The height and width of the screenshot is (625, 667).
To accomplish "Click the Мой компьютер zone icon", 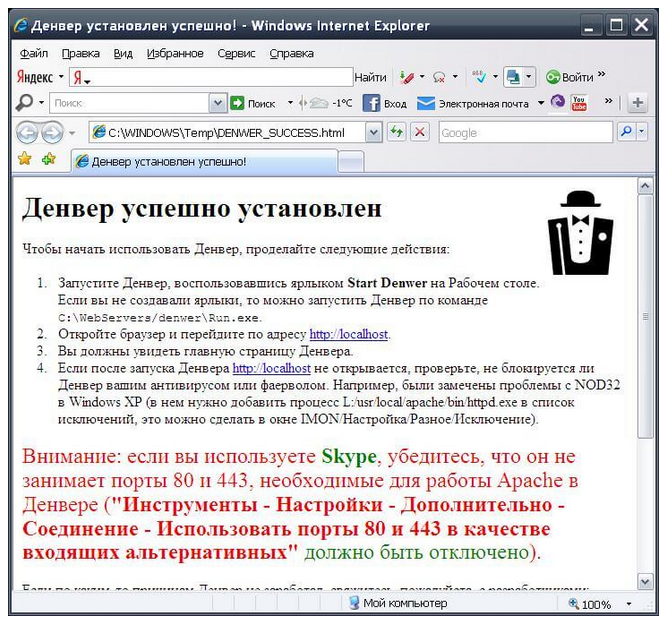I will [354, 602].
